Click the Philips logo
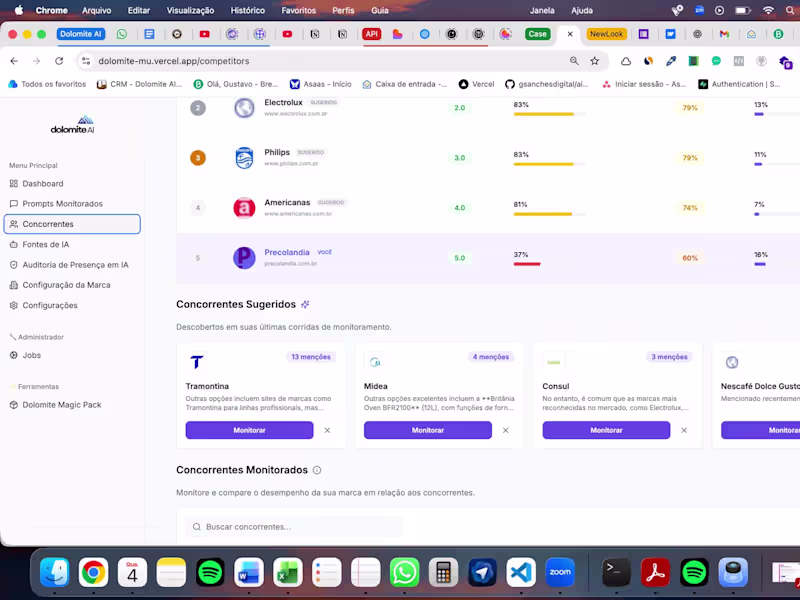 244,158
